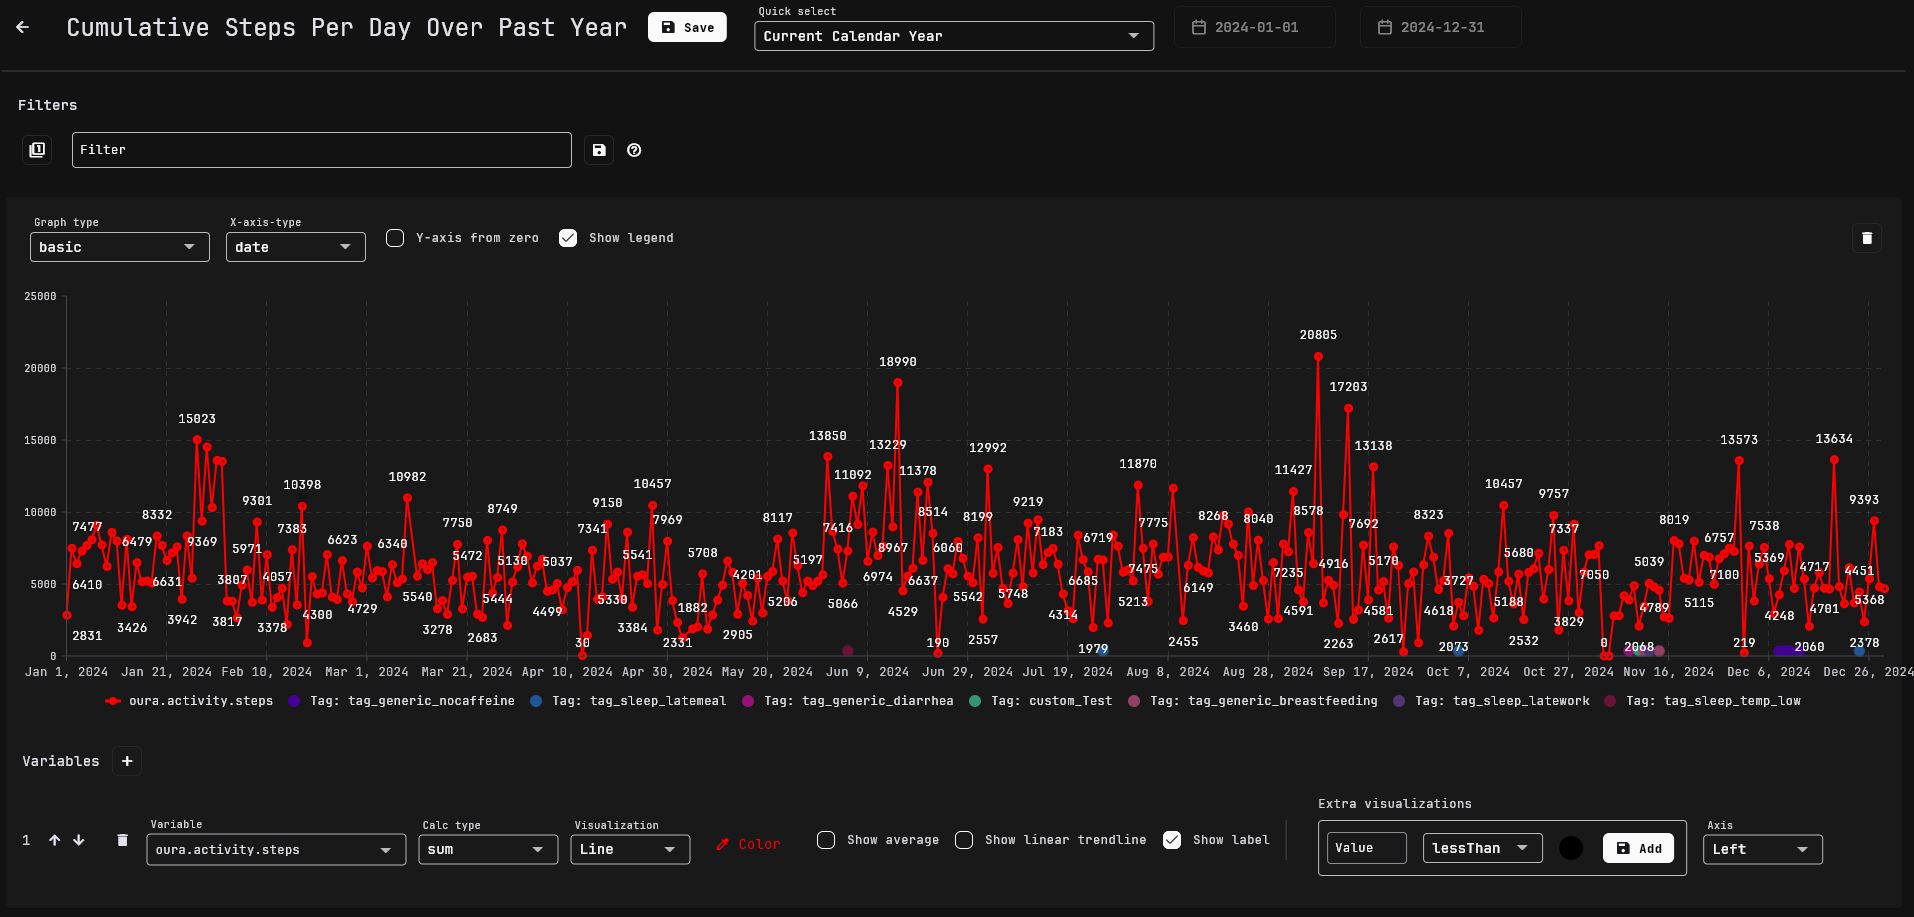Open the Visualization dropdown showing Line
The height and width of the screenshot is (917, 1914).
point(629,849)
